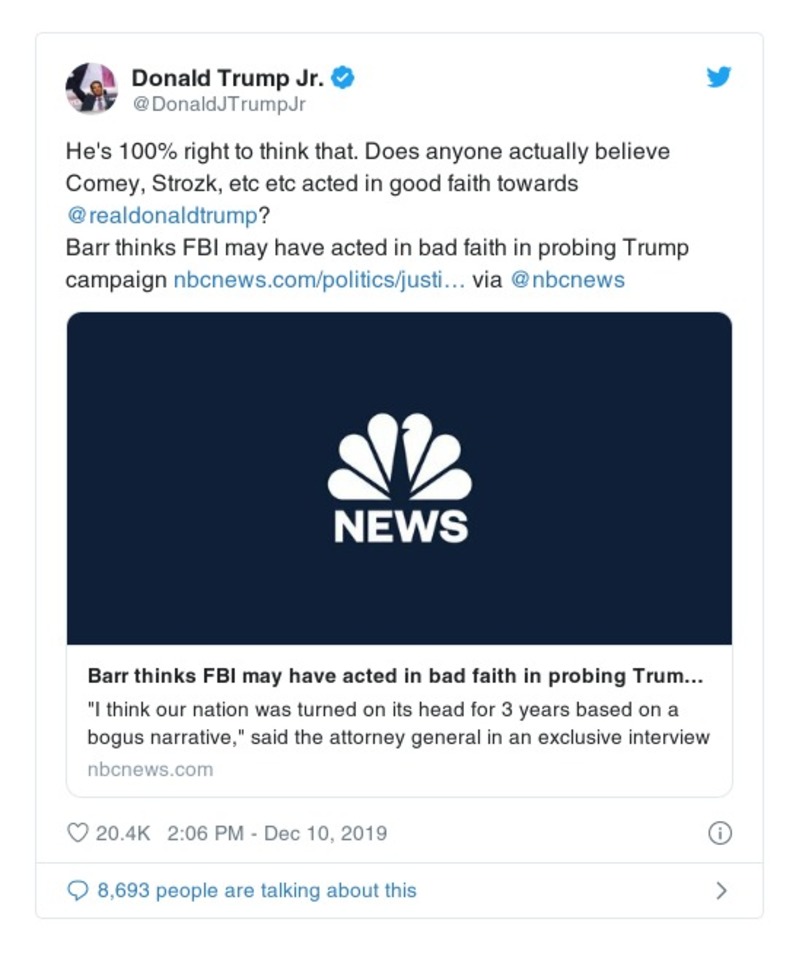Click the speech bubble reply icon

77,890
